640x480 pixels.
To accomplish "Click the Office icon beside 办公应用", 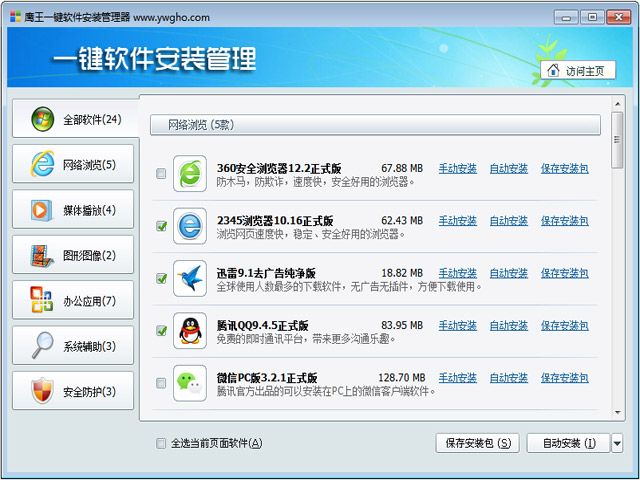I will point(42,300).
